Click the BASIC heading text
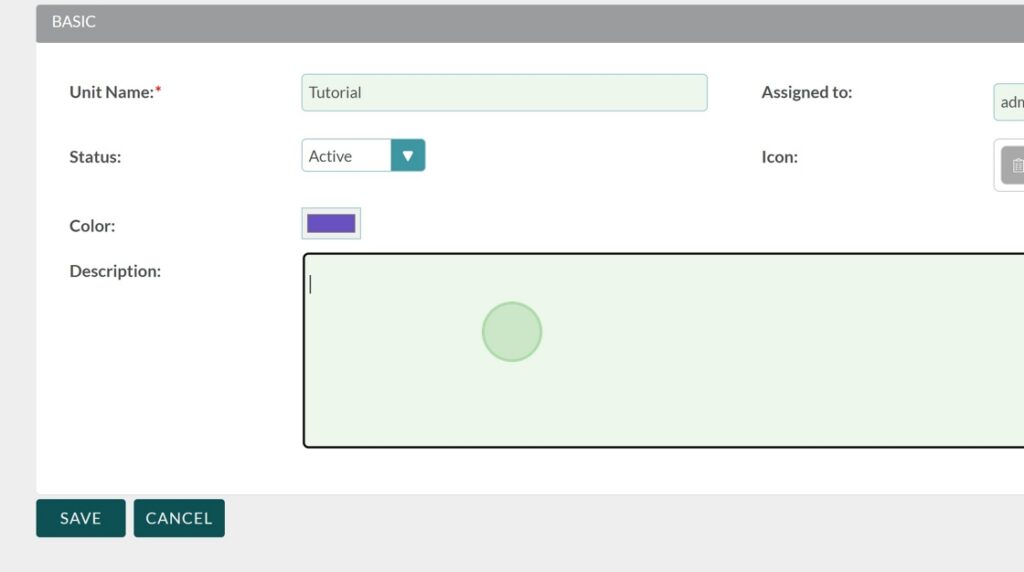 (x=74, y=22)
